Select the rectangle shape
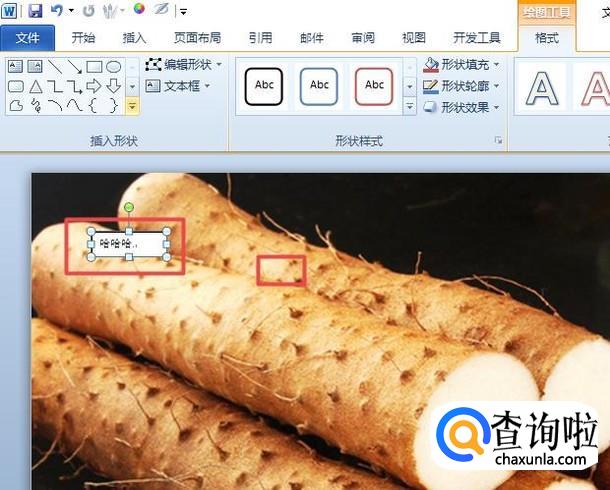Image resolution: width=610 pixels, height=490 pixels. click(x=94, y=66)
